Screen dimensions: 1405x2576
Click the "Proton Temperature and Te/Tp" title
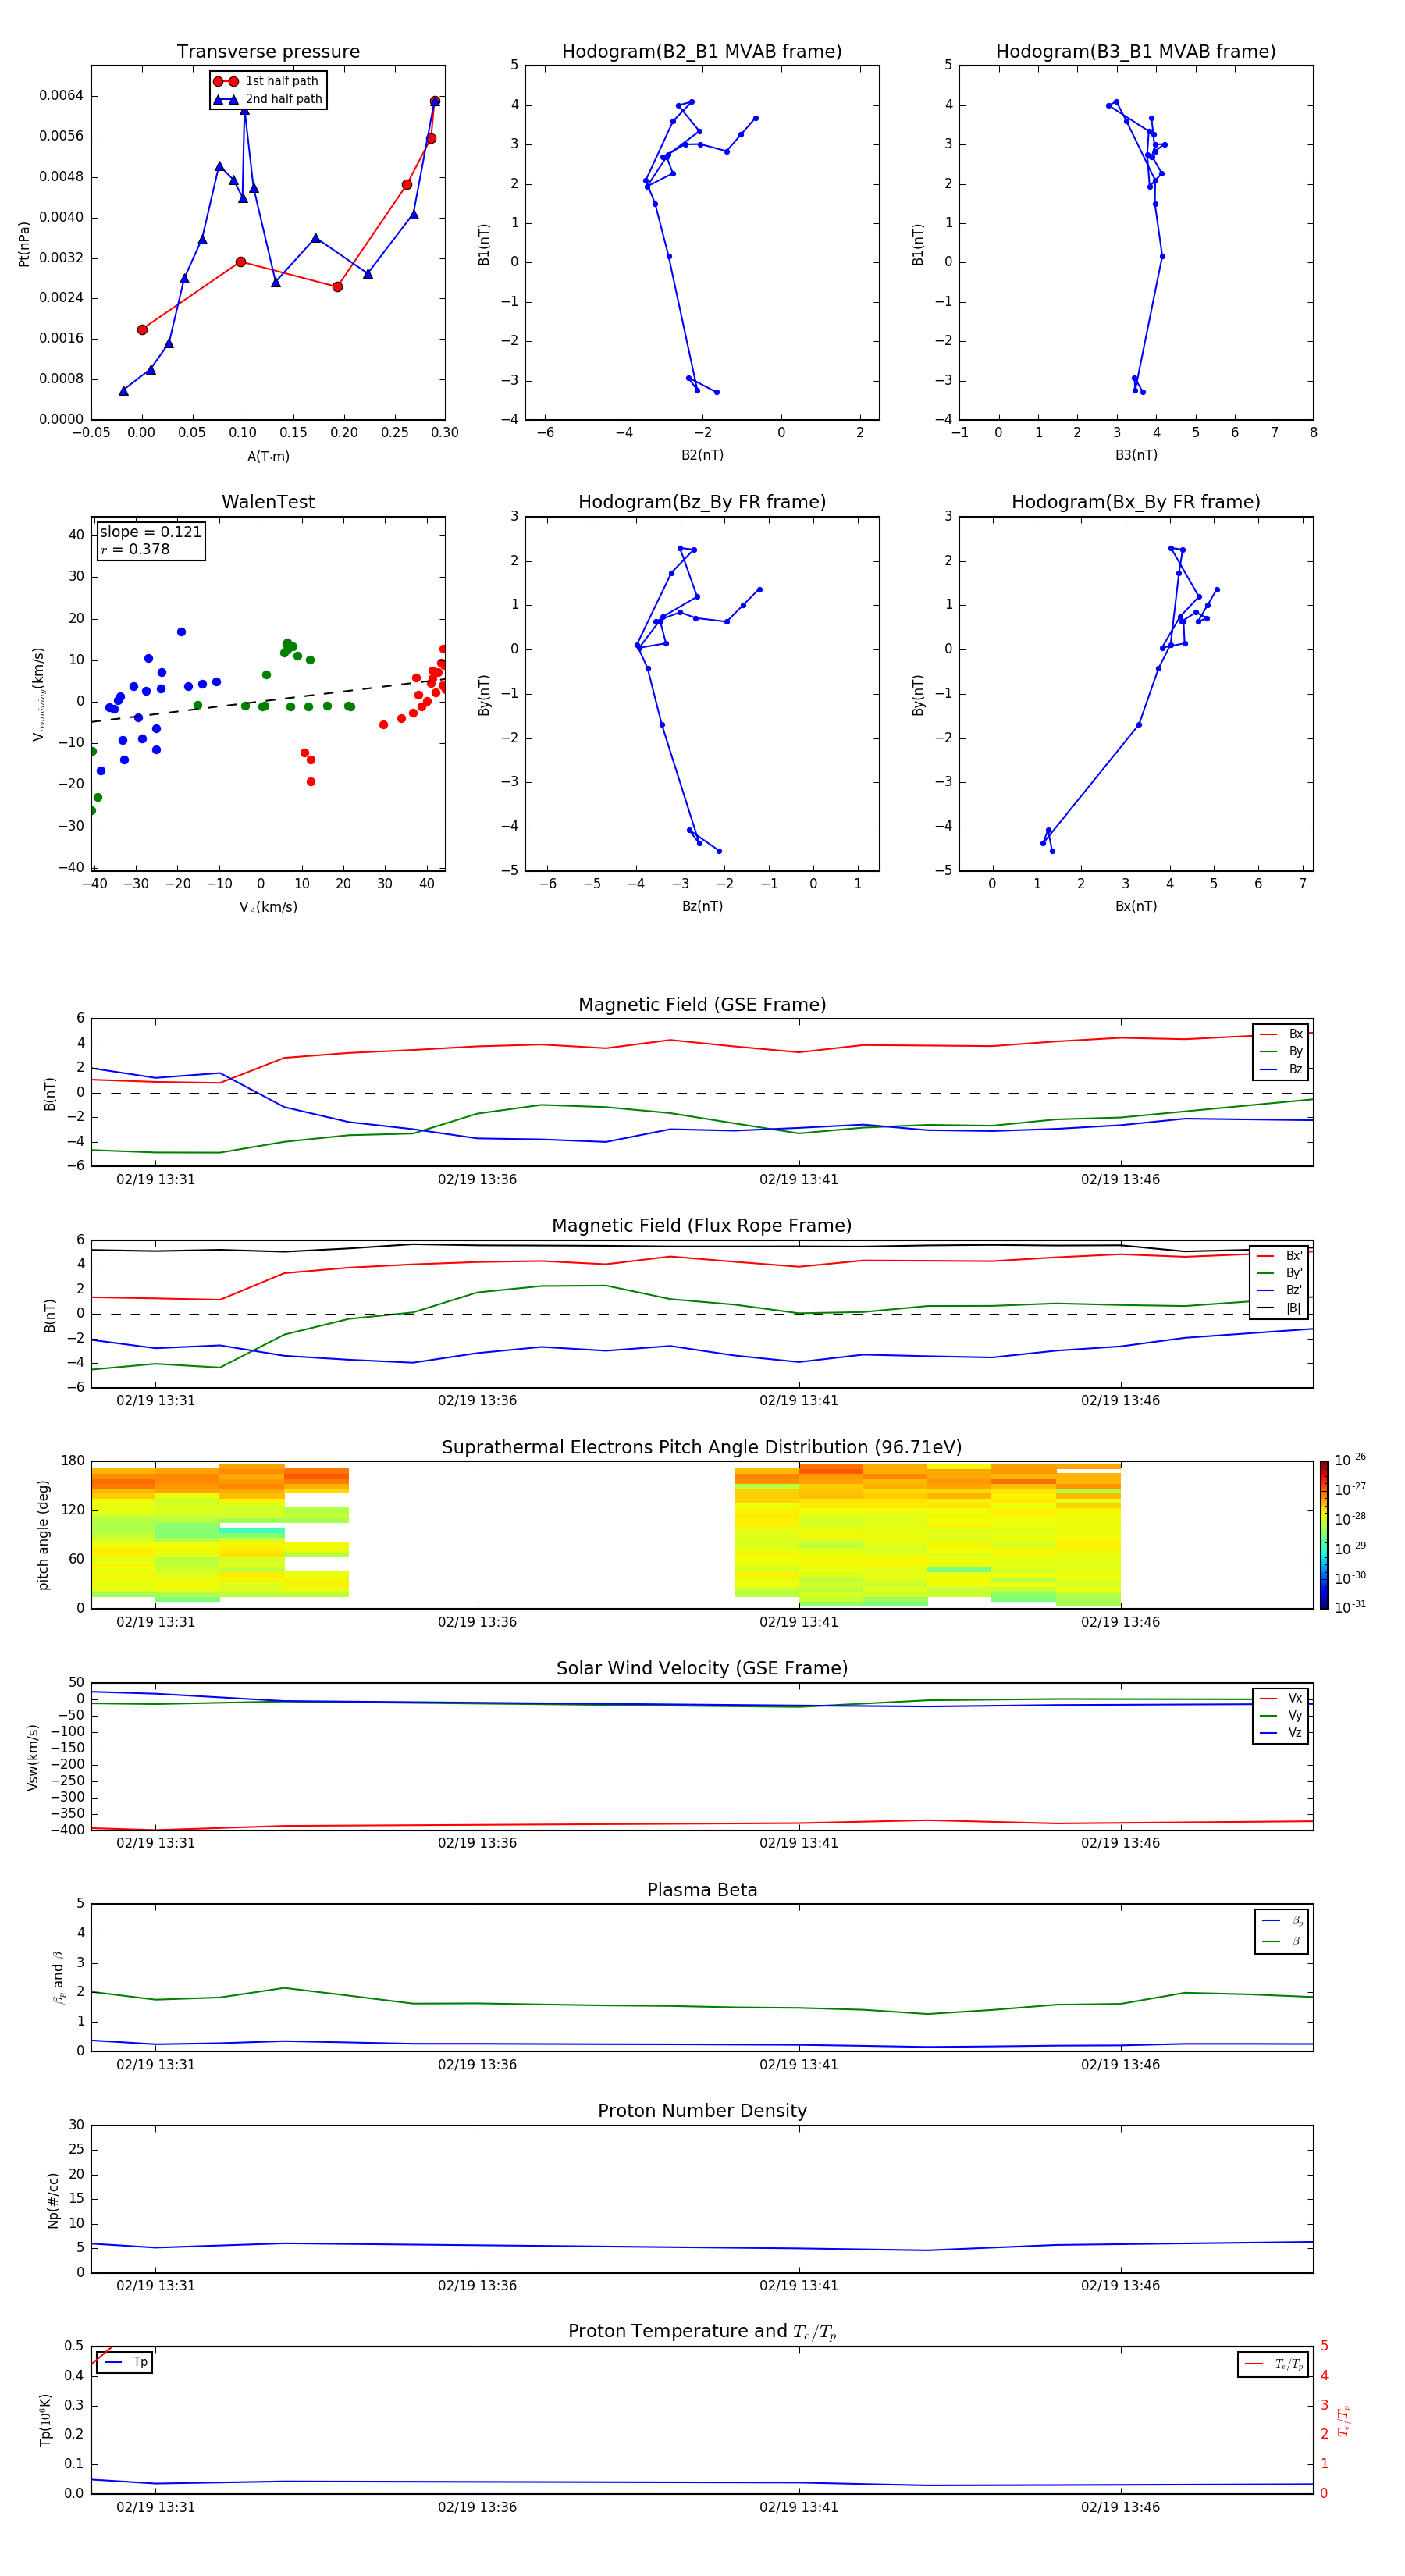(x=702, y=2332)
